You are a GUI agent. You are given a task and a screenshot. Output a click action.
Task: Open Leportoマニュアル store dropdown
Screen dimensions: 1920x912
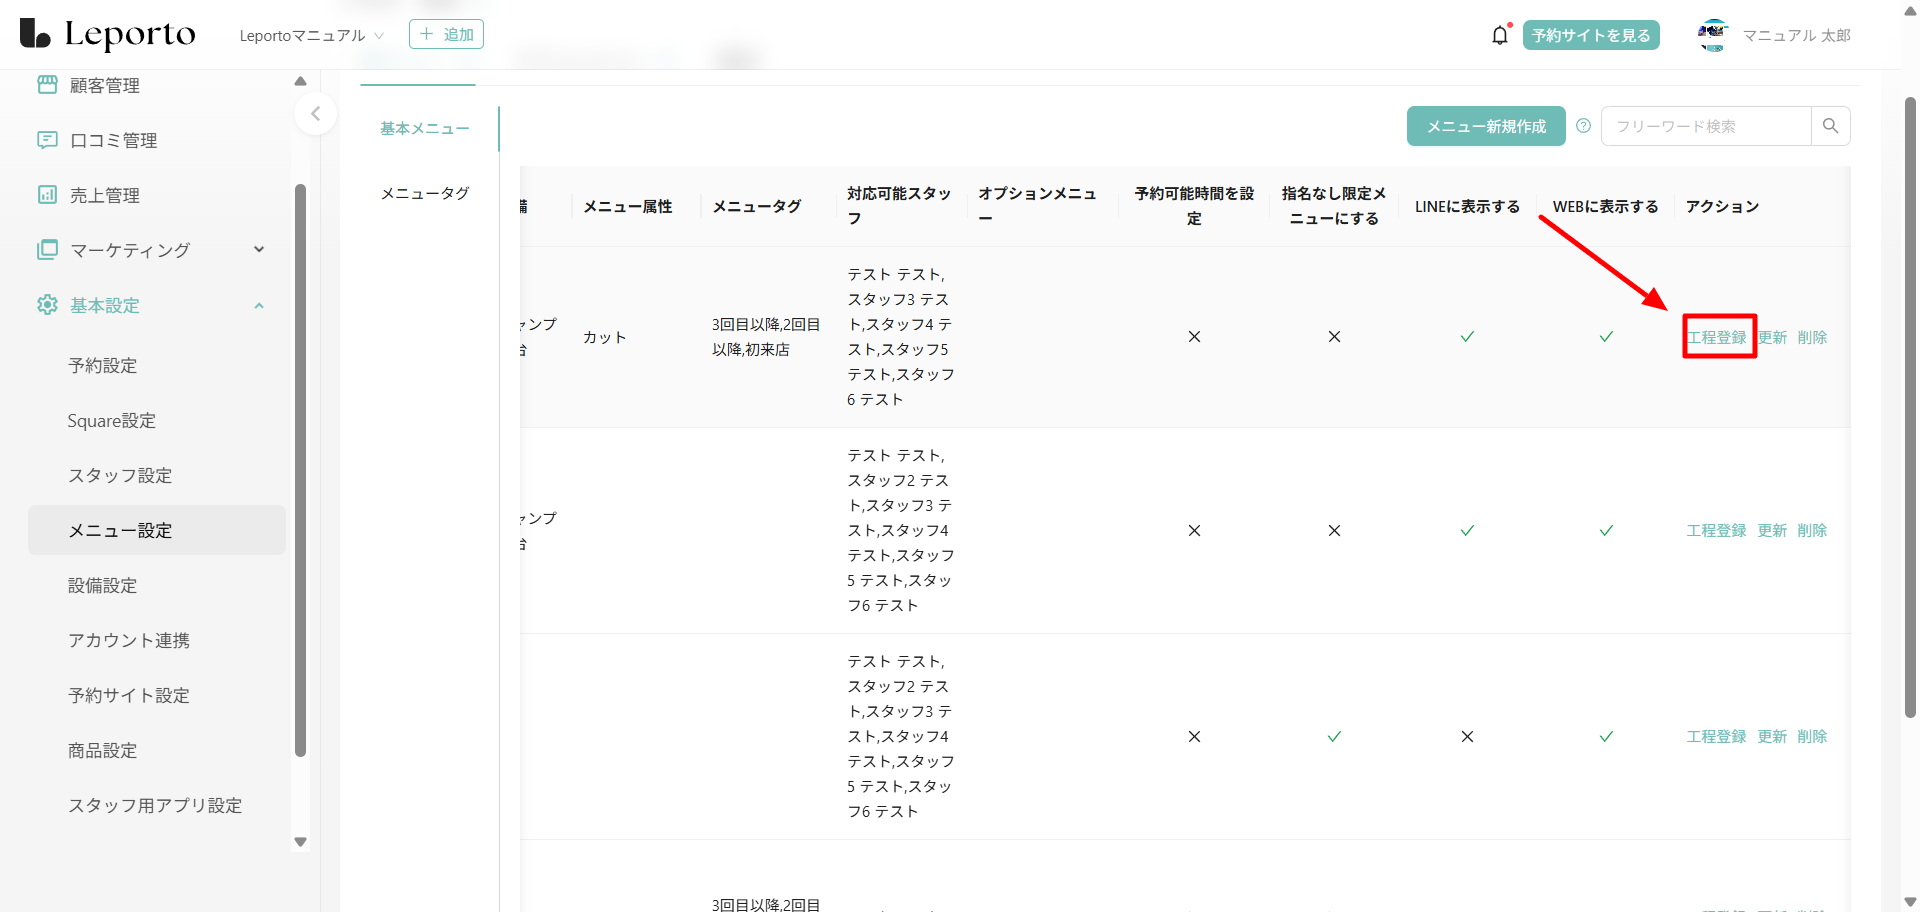312,35
